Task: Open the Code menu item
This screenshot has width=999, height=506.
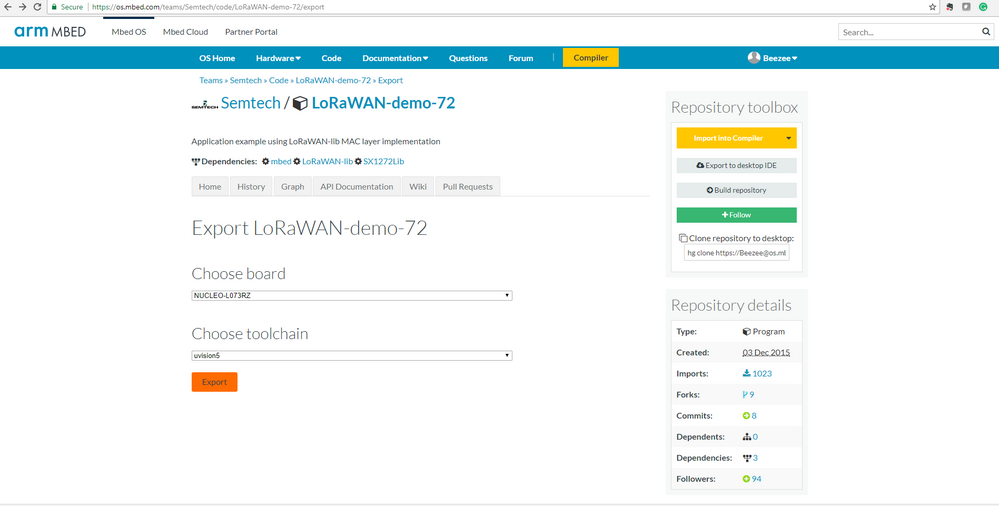Action: coord(331,58)
